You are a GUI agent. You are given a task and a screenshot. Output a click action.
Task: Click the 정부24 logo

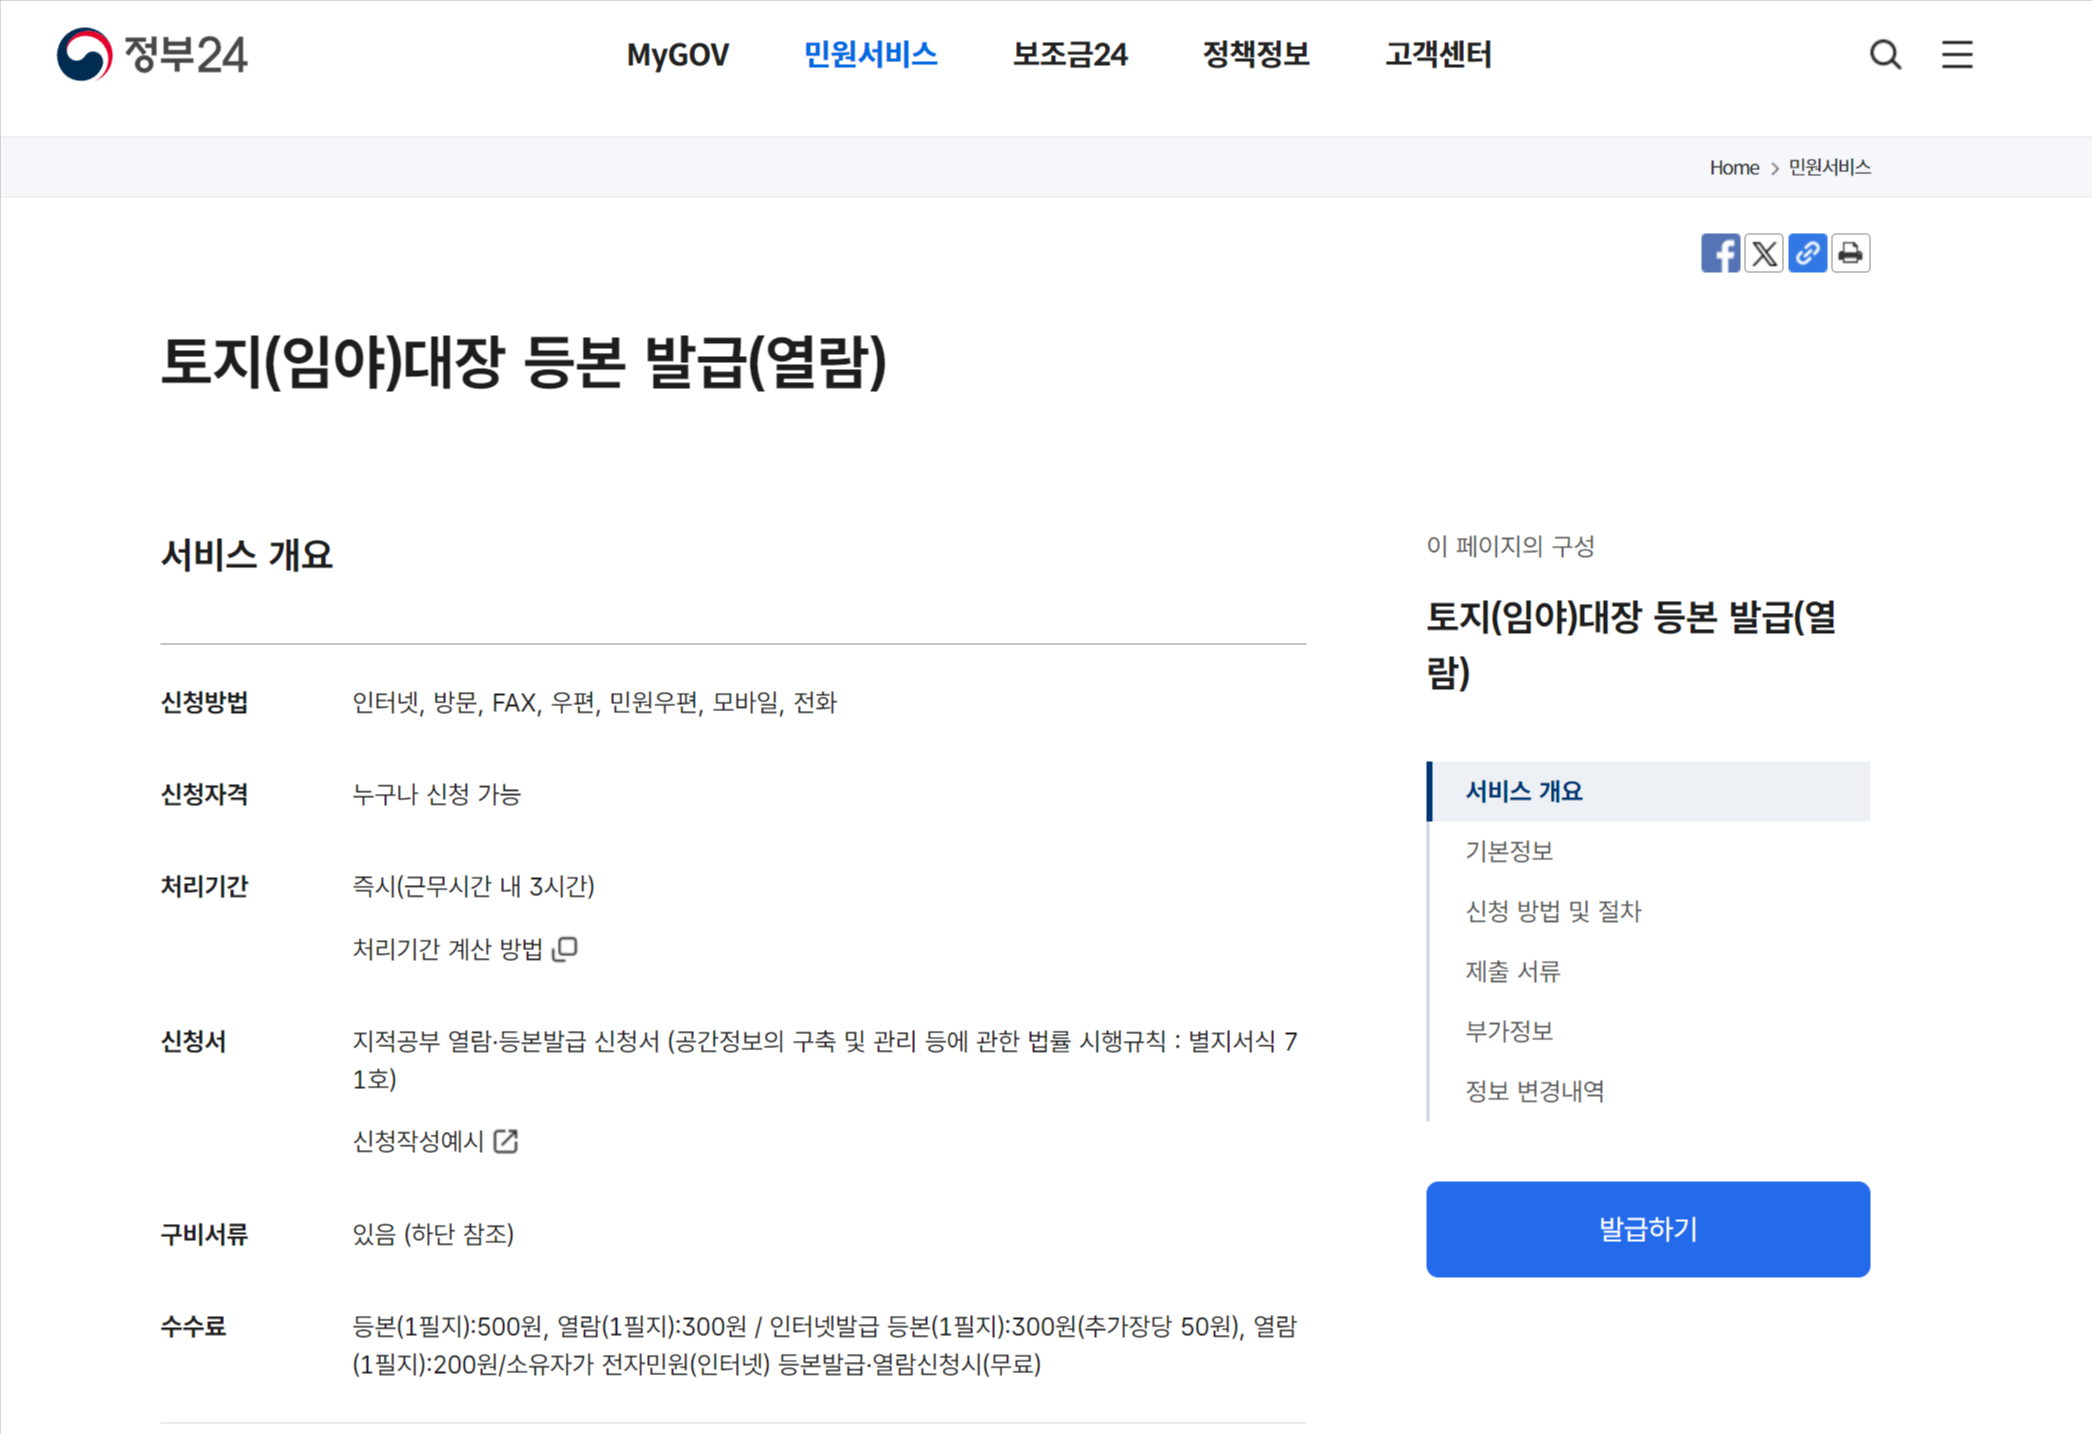[152, 54]
